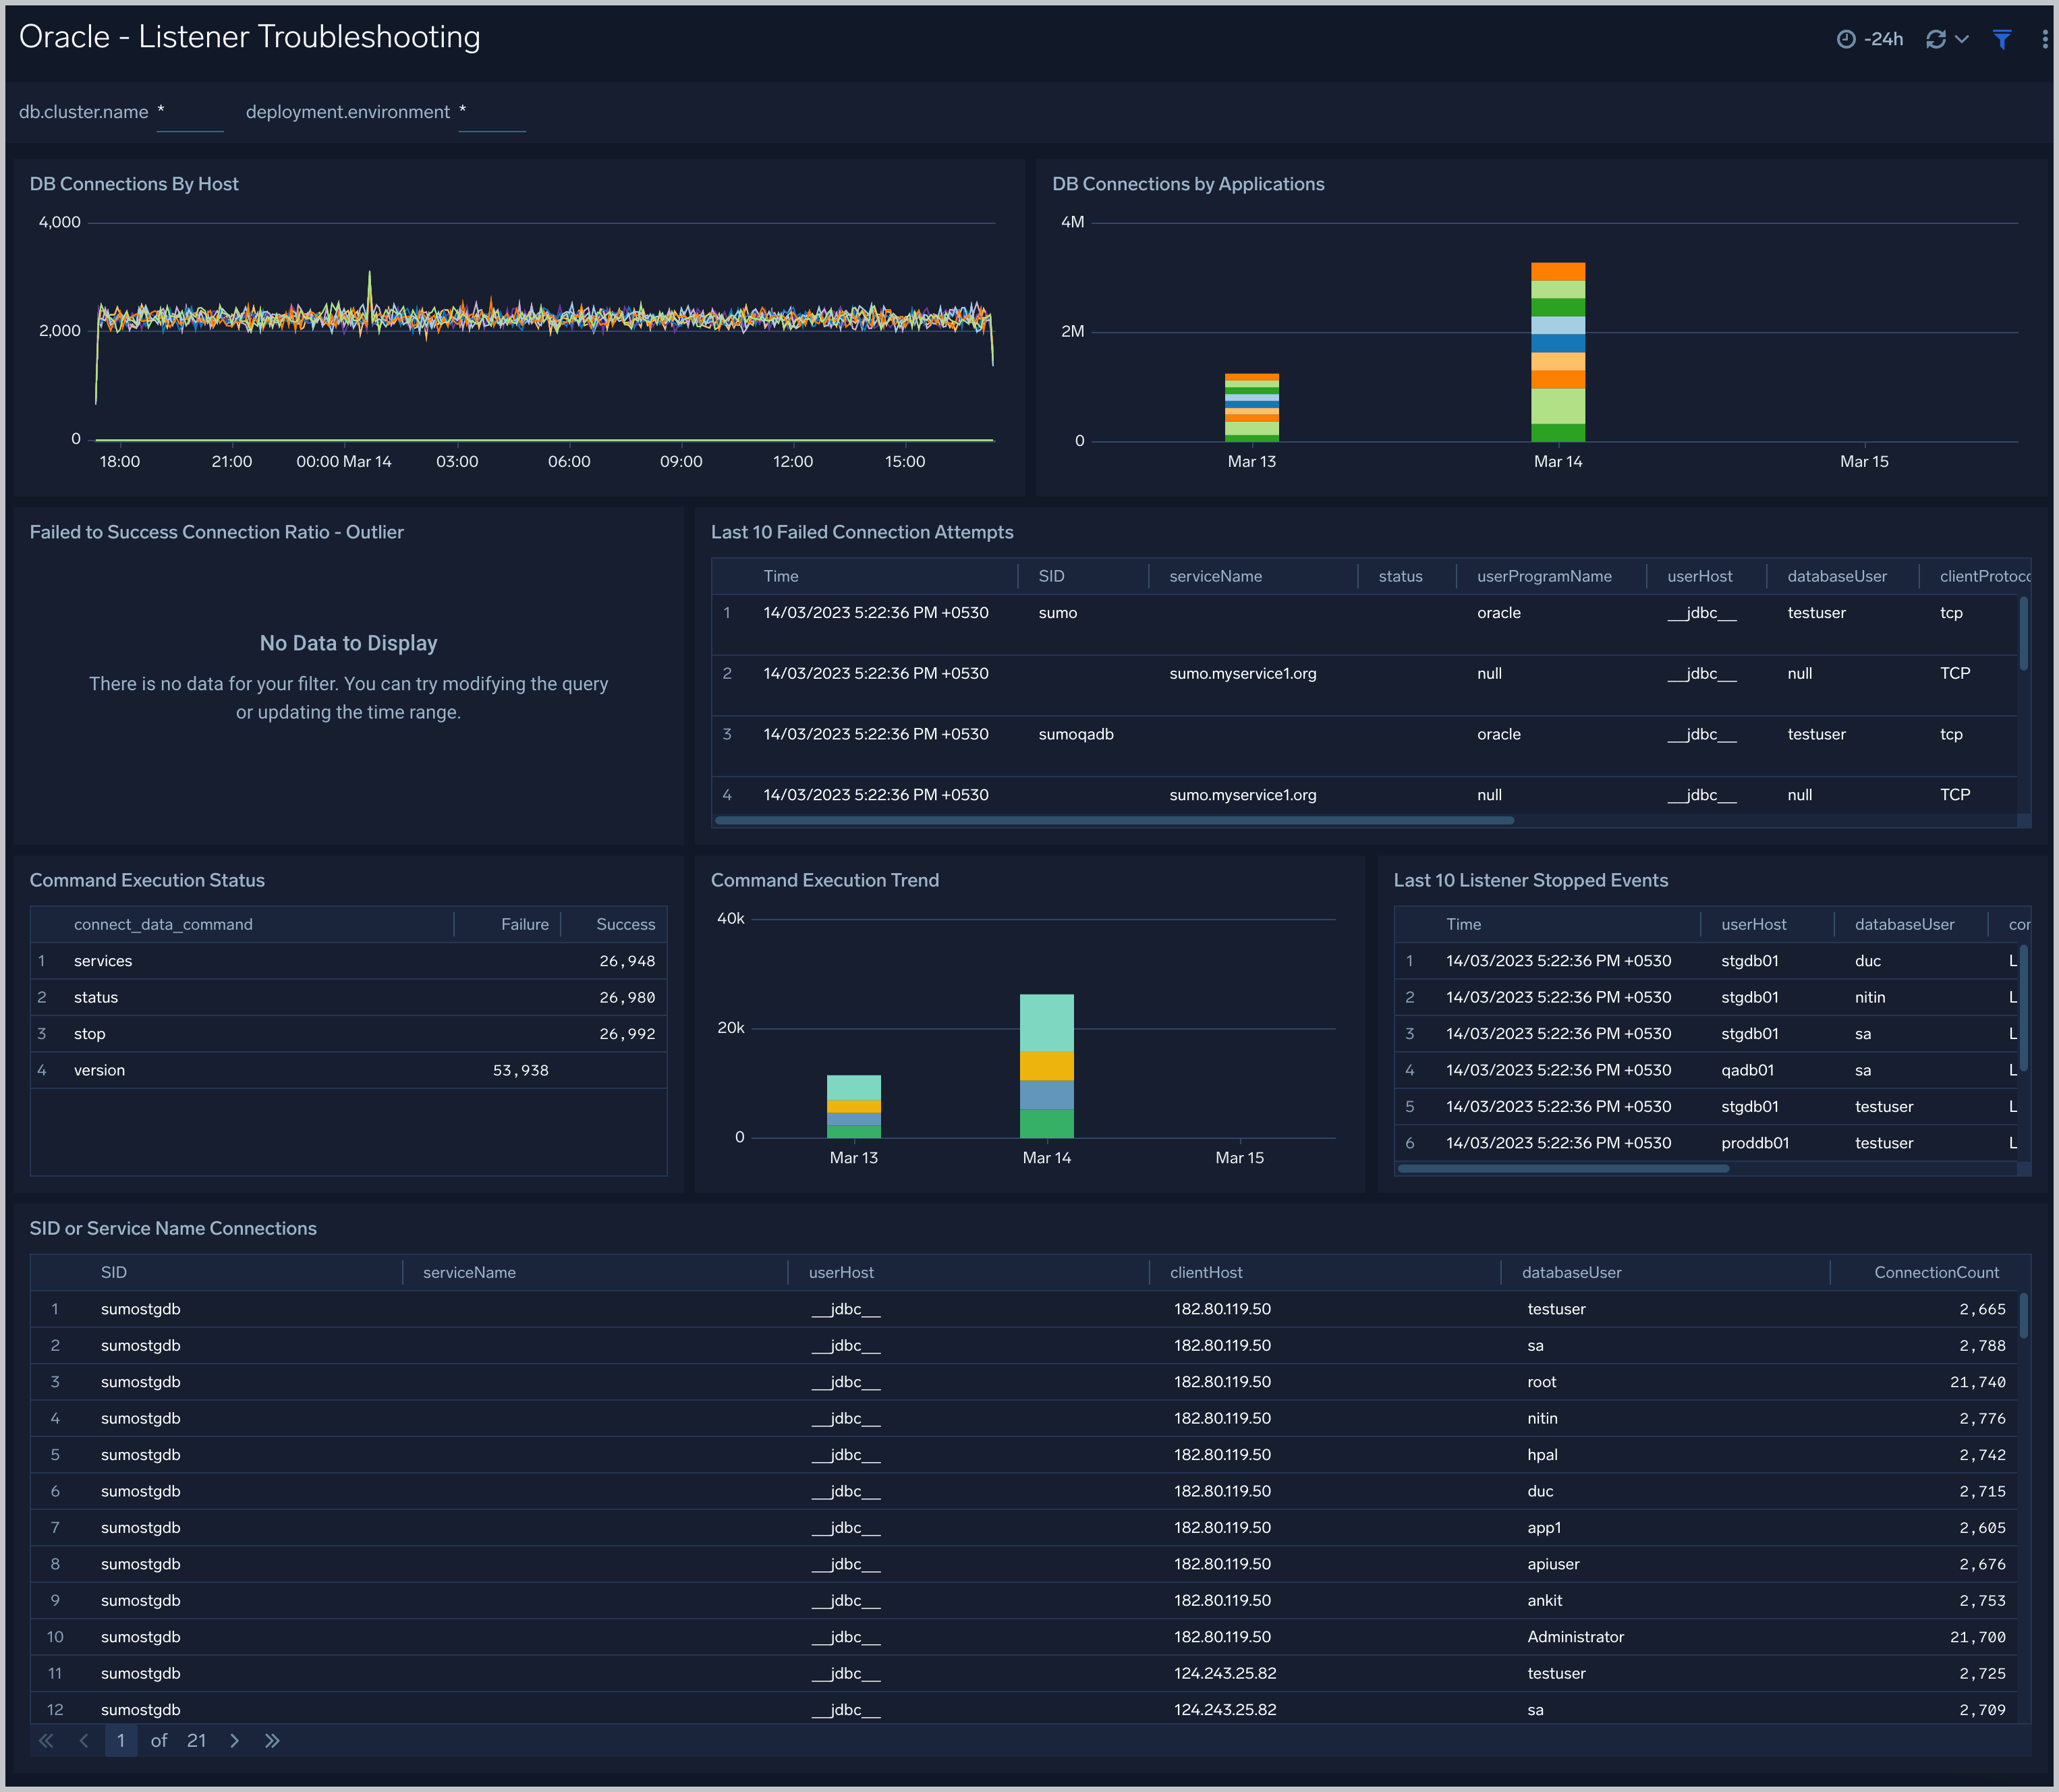2059x1792 pixels.
Task: Click 'root' databaseUser in connections table
Action: [x=1542, y=1383]
